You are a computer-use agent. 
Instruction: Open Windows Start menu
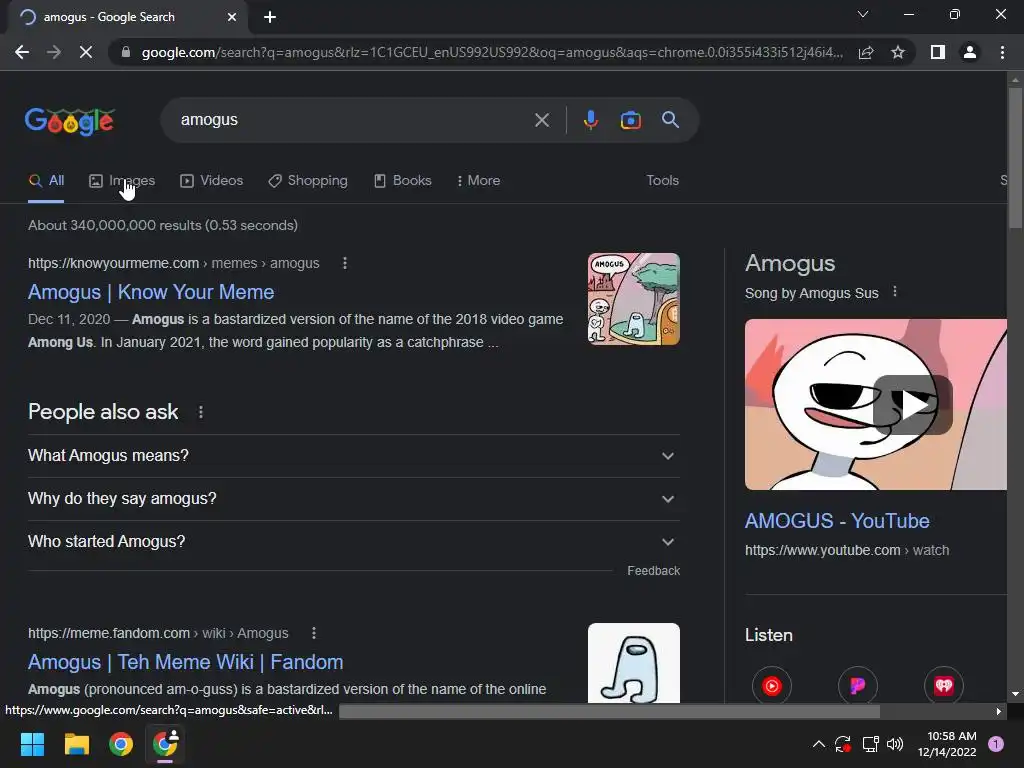pyautogui.click(x=32, y=744)
